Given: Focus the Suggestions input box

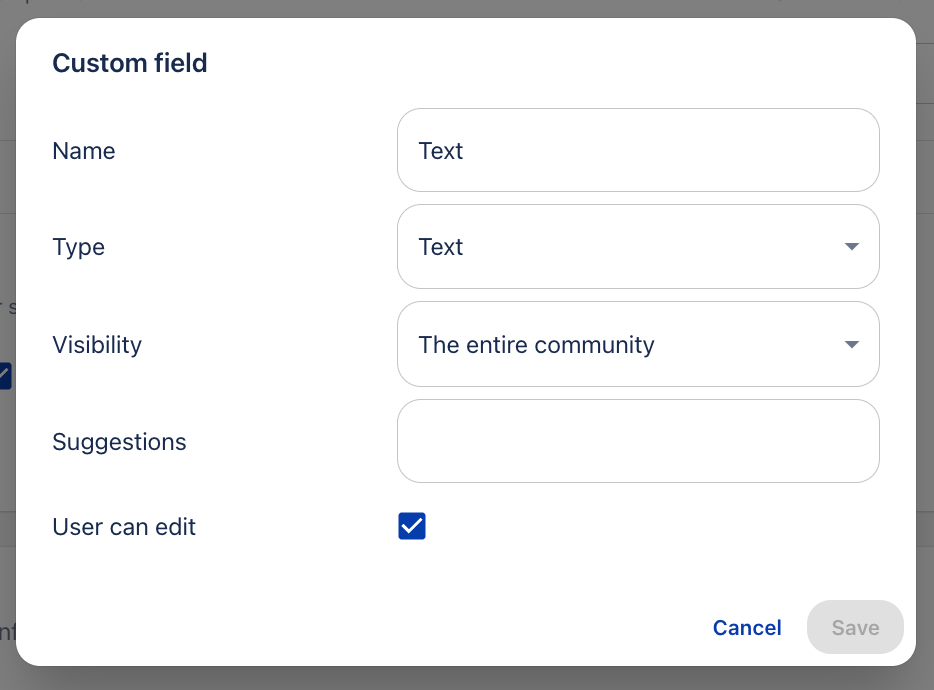Looking at the screenshot, I should pyautogui.click(x=638, y=441).
